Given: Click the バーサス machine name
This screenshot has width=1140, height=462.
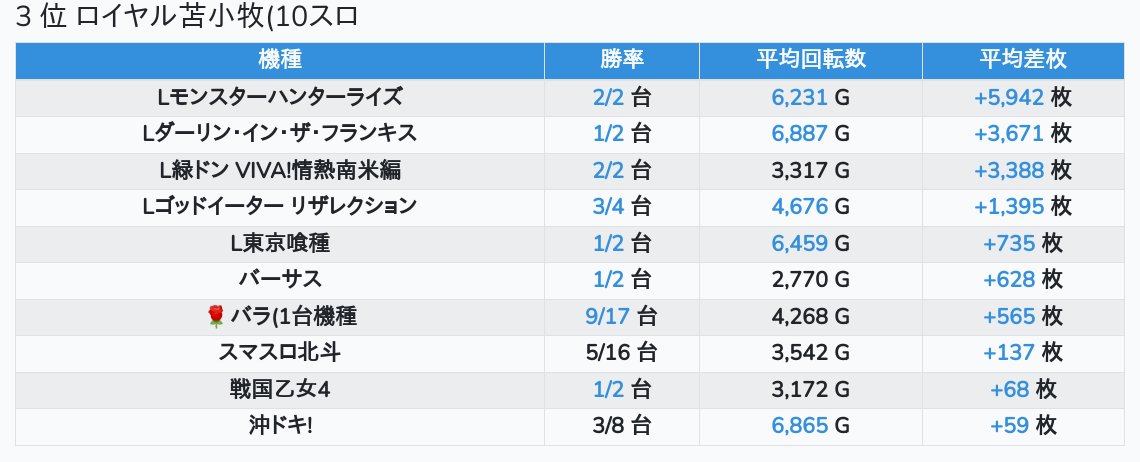Looking at the screenshot, I should tap(280, 280).
